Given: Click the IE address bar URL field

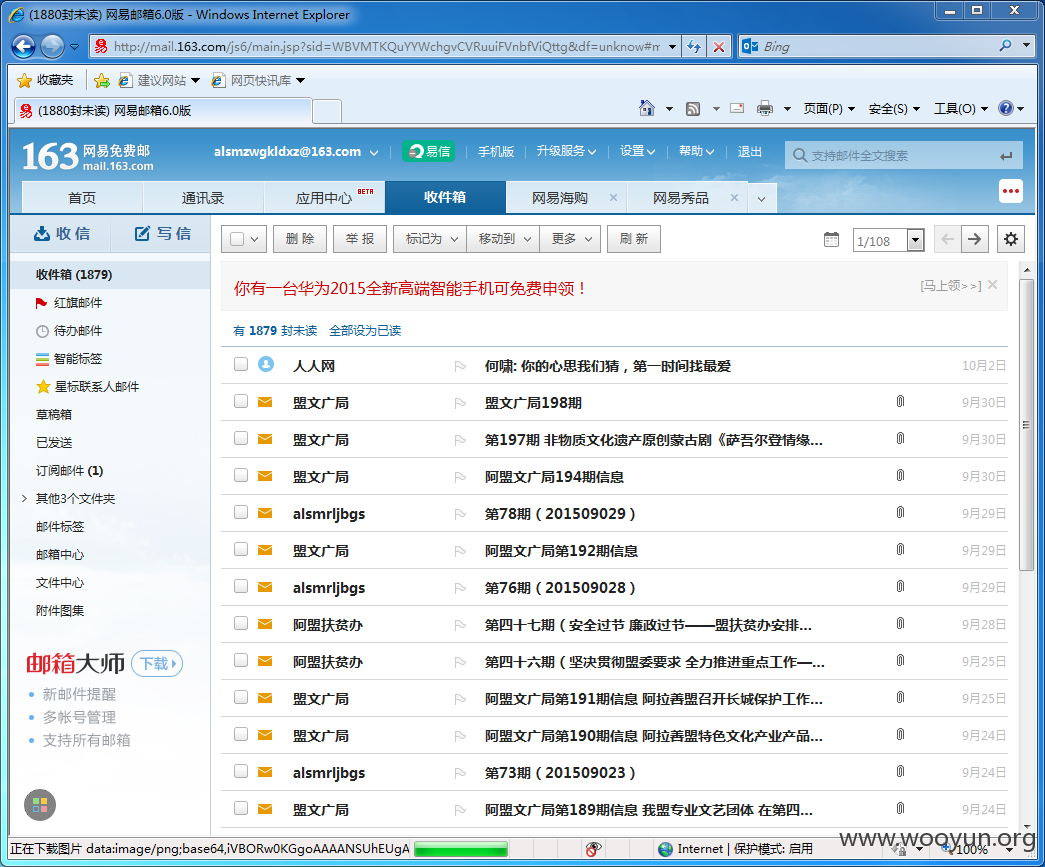Looking at the screenshot, I should click(x=387, y=47).
